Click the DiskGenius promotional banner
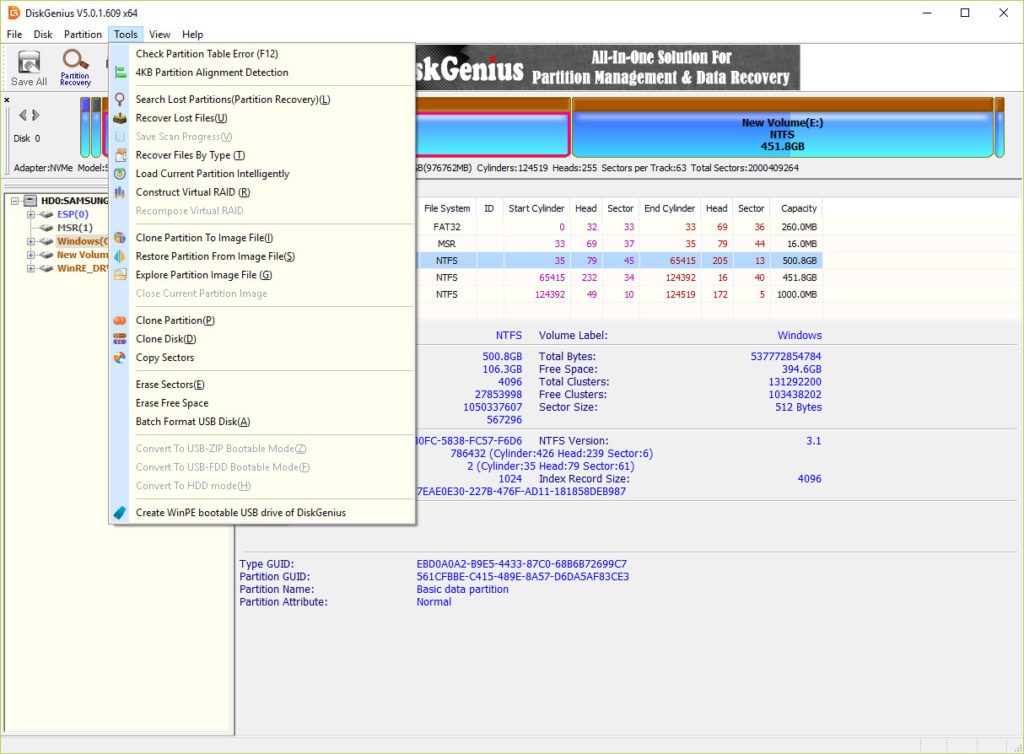Image resolution: width=1024 pixels, height=754 pixels. (x=607, y=67)
